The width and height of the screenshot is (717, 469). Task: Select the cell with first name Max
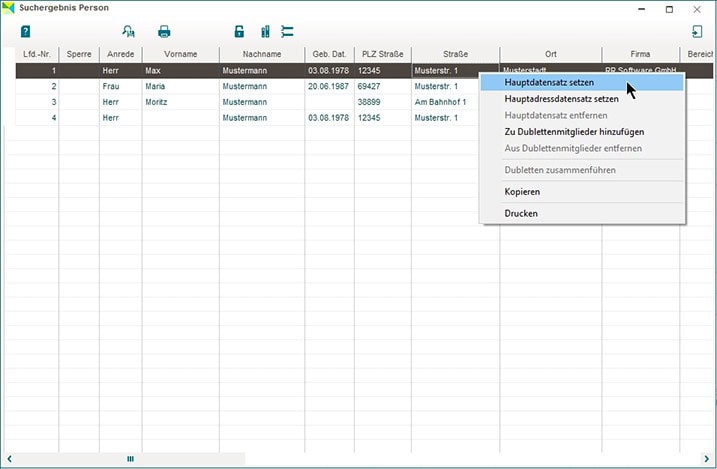click(x=181, y=71)
